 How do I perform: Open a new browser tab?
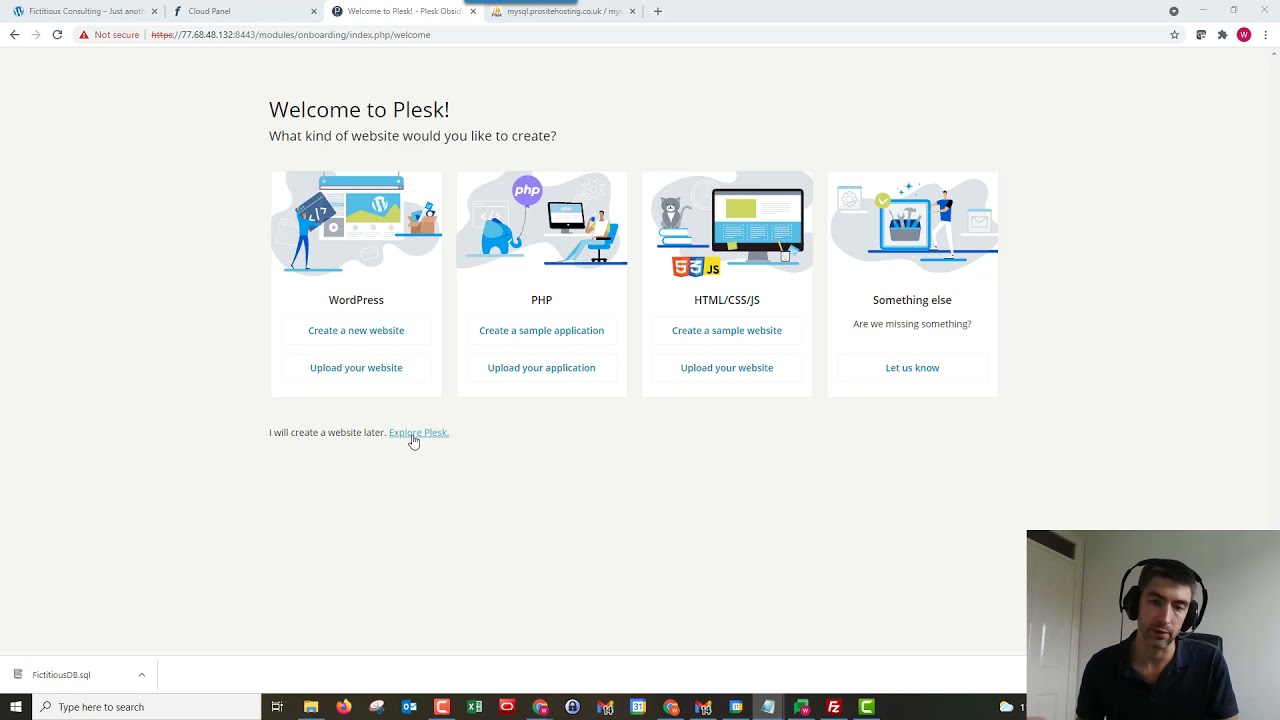[x=657, y=11]
